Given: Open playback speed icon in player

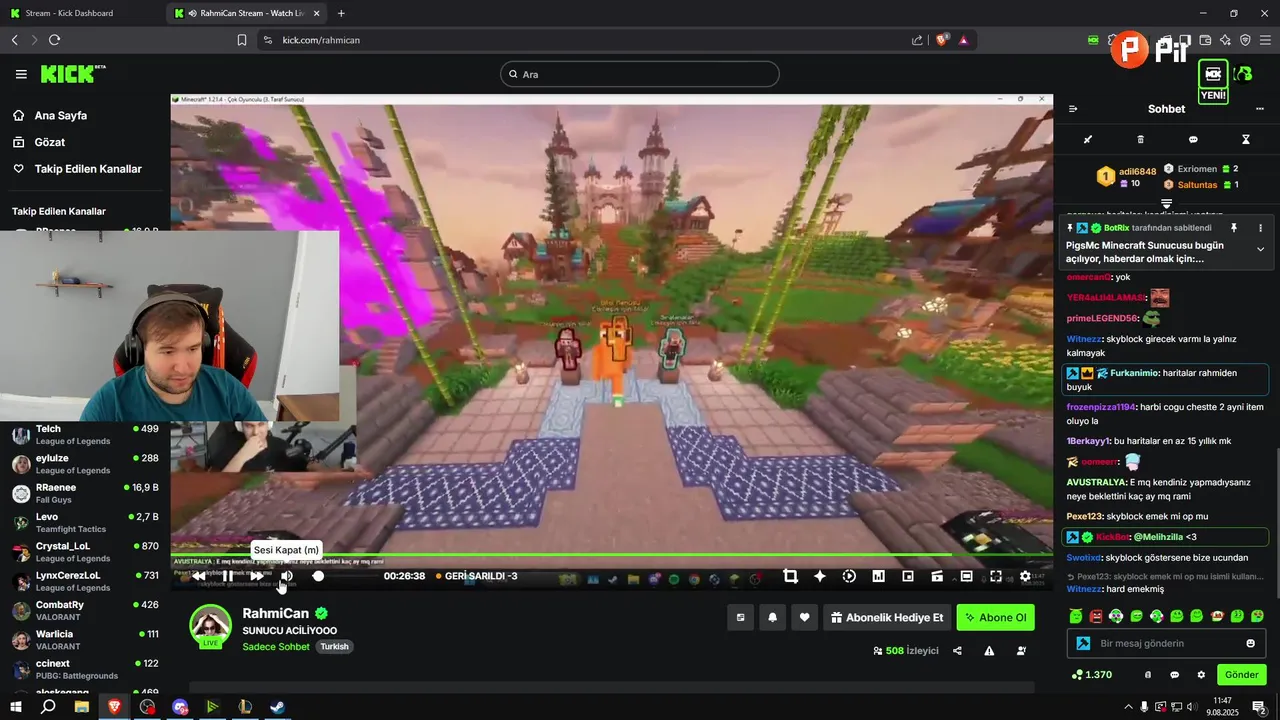Looking at the screenshot, I should click(x=849, y=576).
